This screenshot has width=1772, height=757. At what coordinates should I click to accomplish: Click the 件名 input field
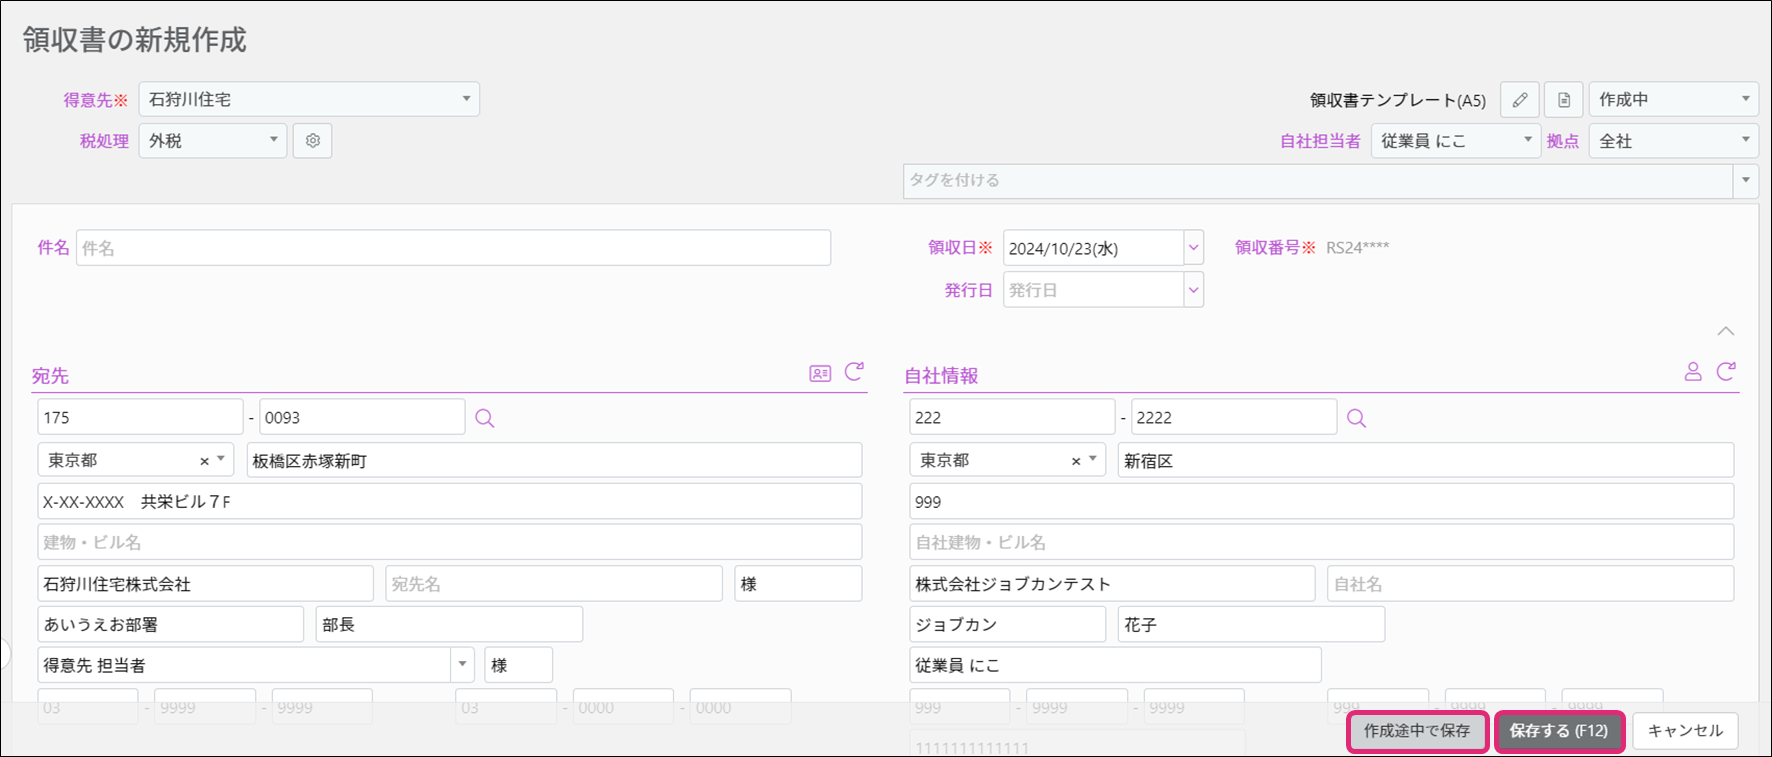[453, 248]
